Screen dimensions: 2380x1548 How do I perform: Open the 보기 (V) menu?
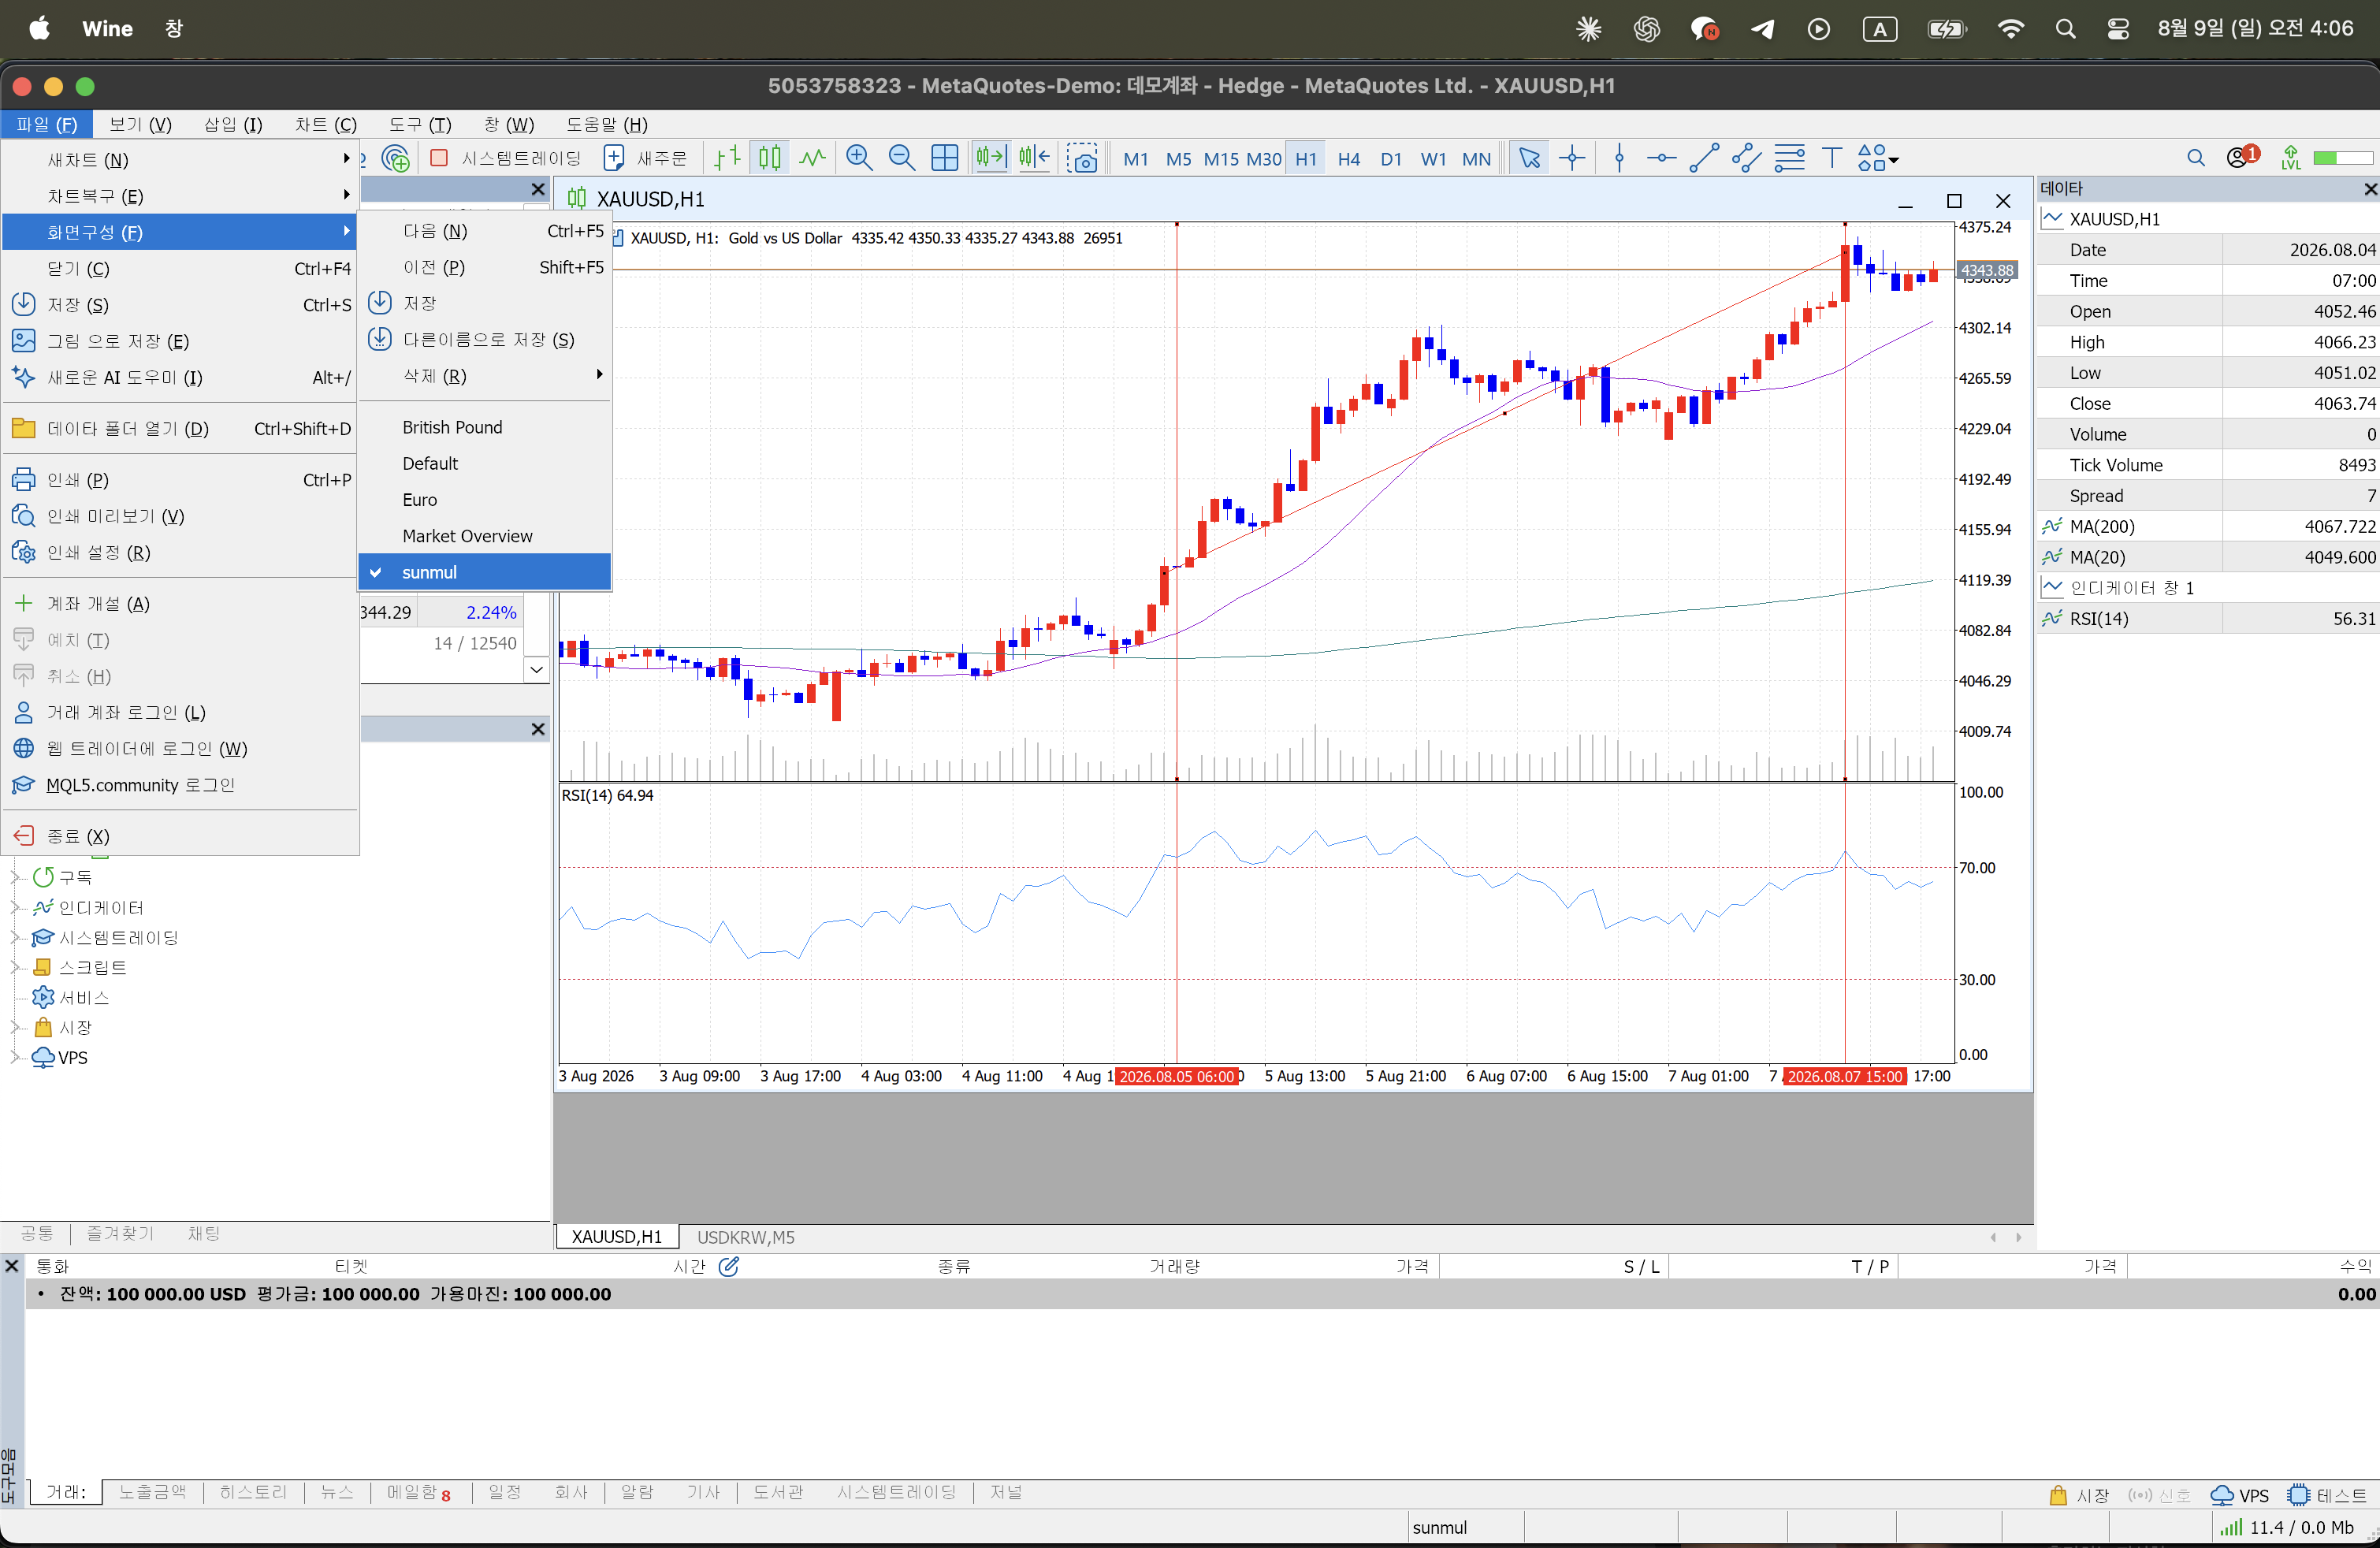(140, 124)
